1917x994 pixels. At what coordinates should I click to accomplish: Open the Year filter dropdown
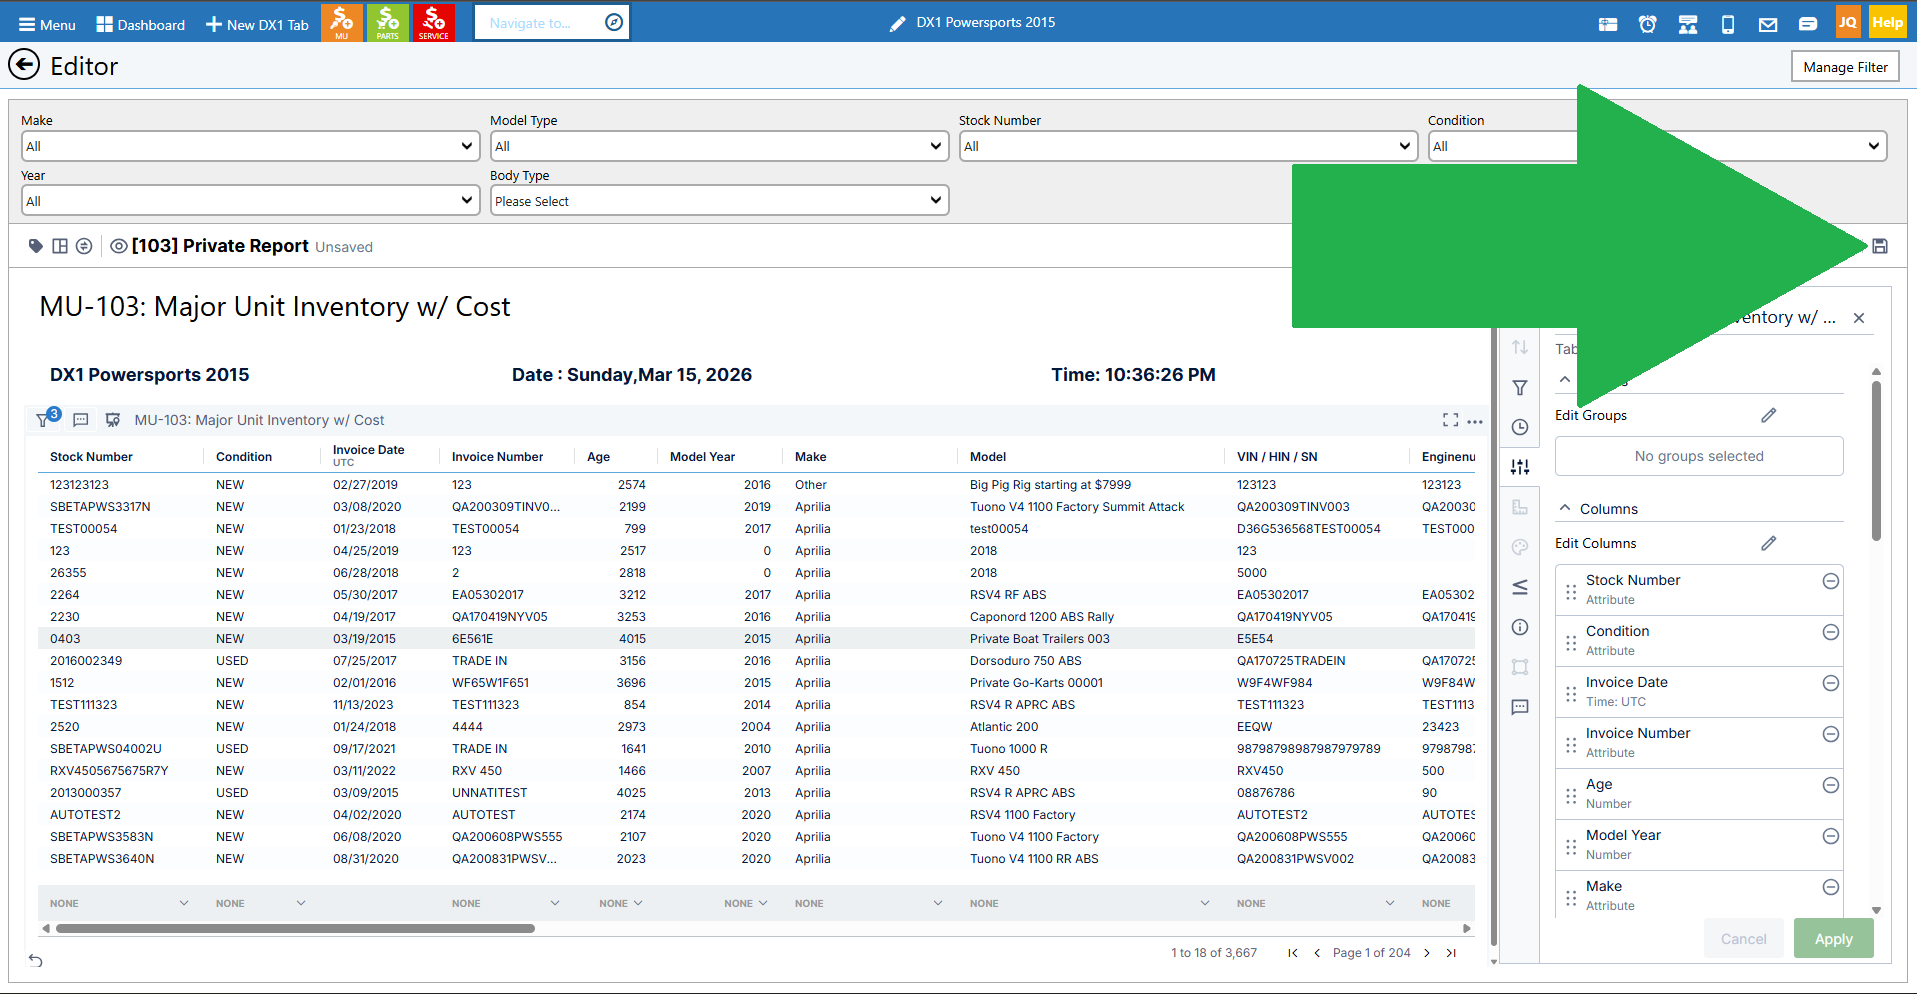250,201
